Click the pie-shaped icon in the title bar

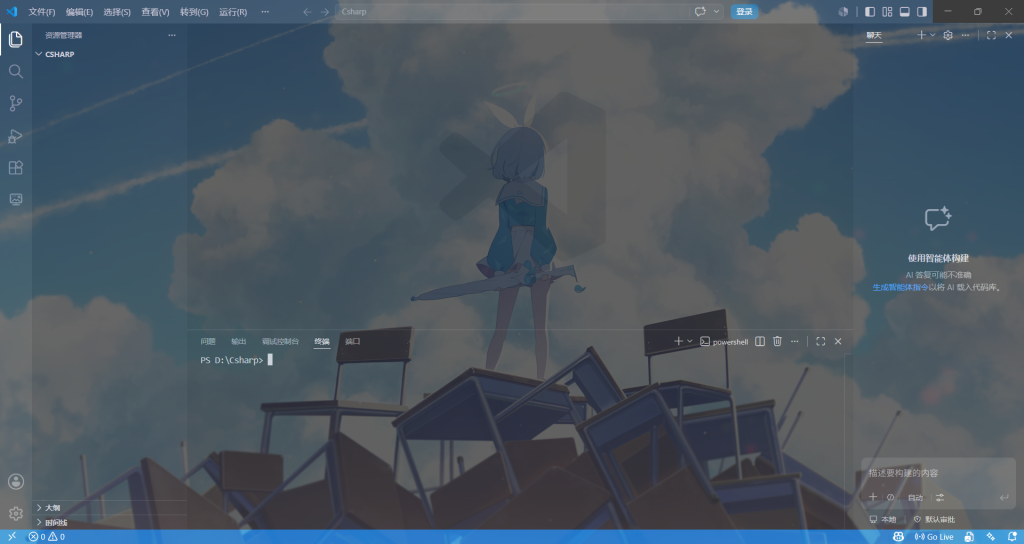[843, 12]
